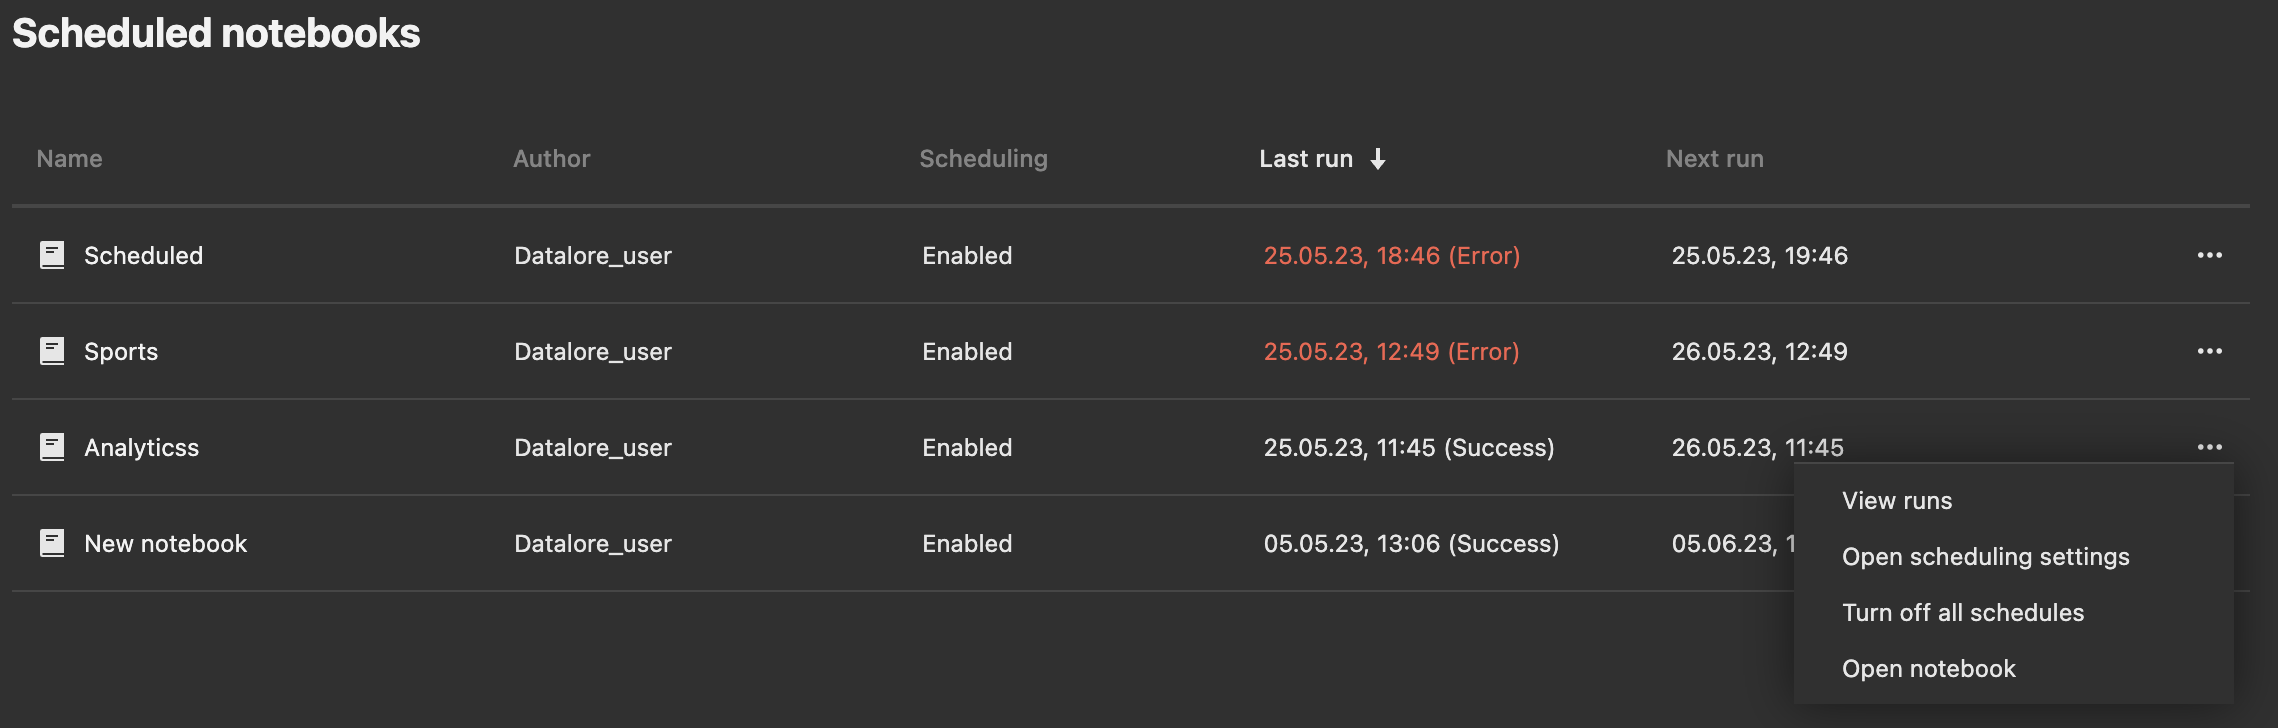Open the ellipsis menu for Sports notebook
This screenshot has width=2278, height=728.
[x=2210, y=350]
